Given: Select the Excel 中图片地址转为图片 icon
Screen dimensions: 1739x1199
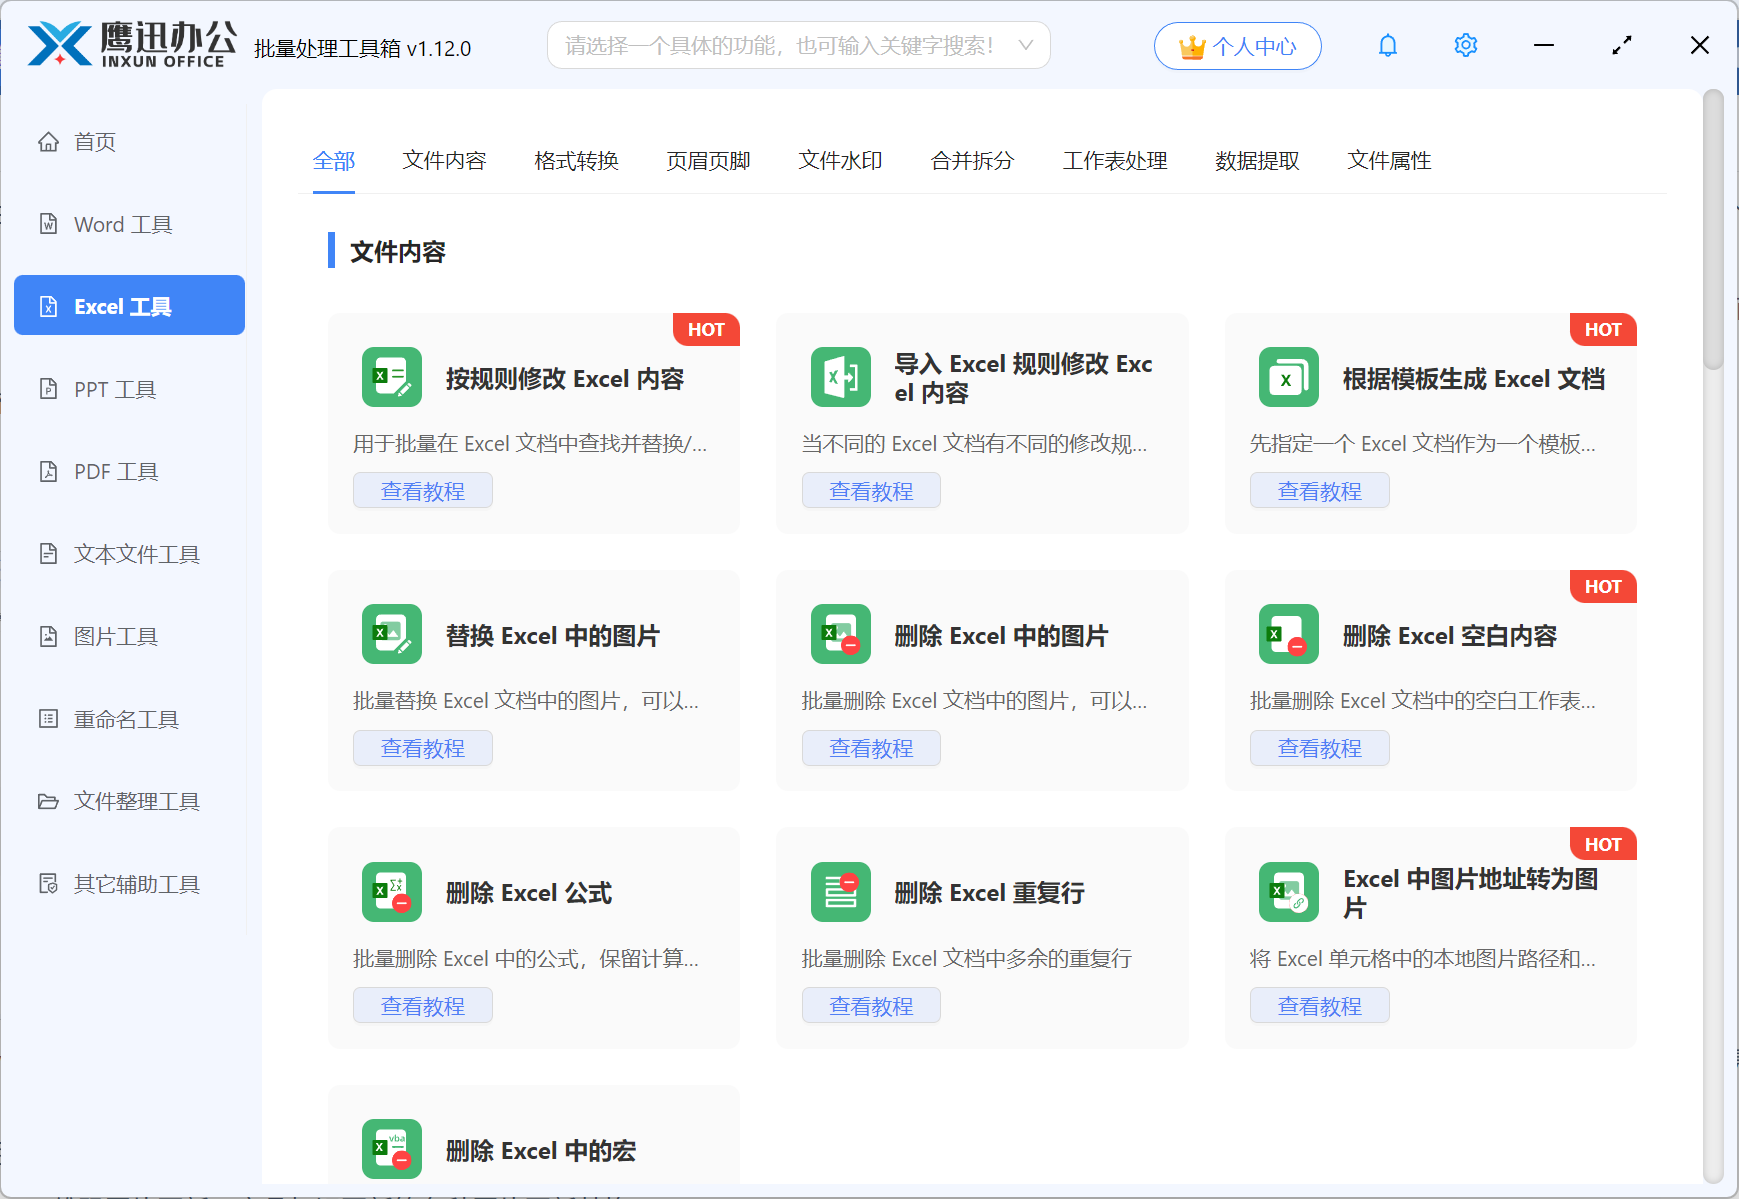Looking at the screenshot, I should coord(1288,891).
